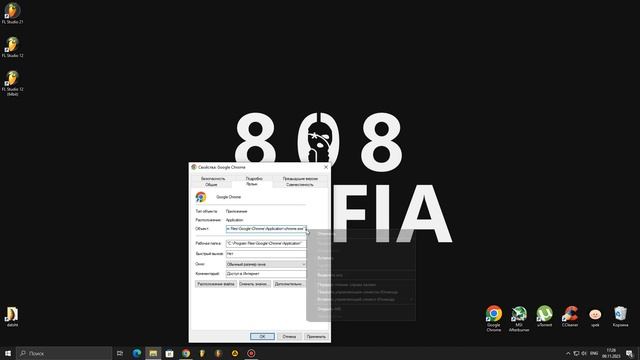Switch to Chrome from the taskbar
Viewport: 640px width, 360px height.
186,353
